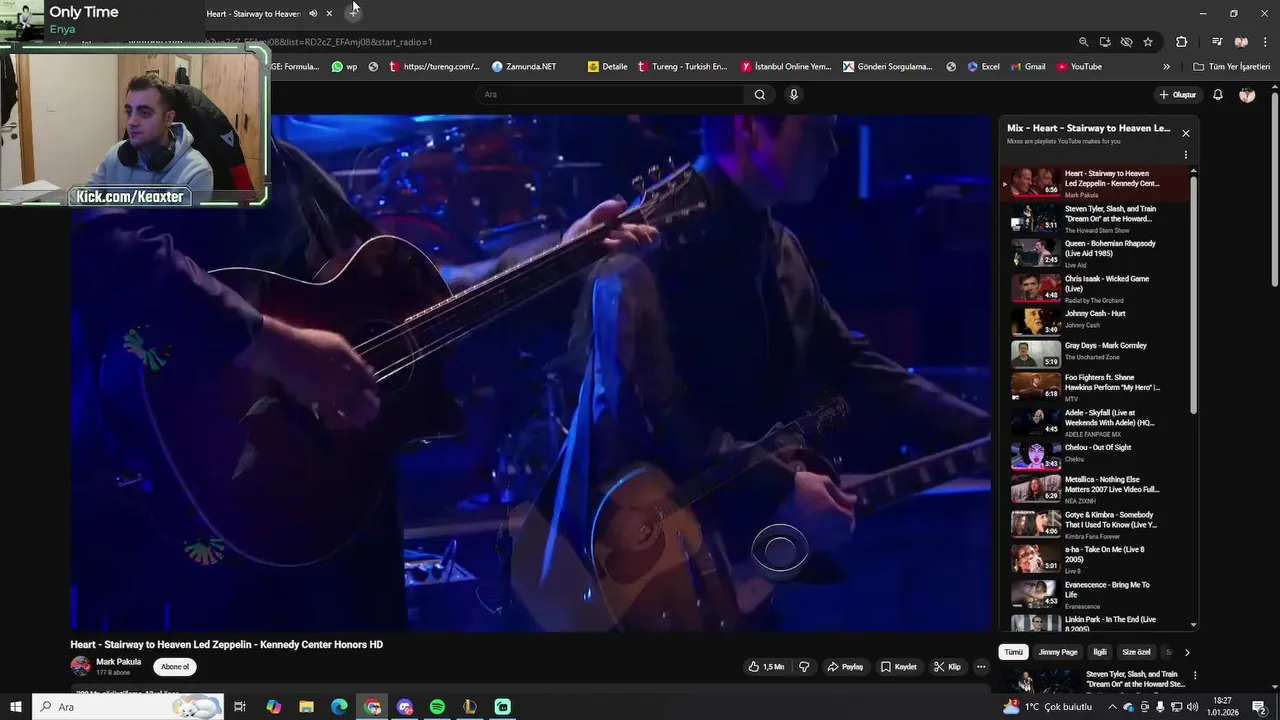The height and width of the screenshot is (720, 1280).
Task: Open the browser extensions puzzle icon
Action: [x=1182, y=42]
